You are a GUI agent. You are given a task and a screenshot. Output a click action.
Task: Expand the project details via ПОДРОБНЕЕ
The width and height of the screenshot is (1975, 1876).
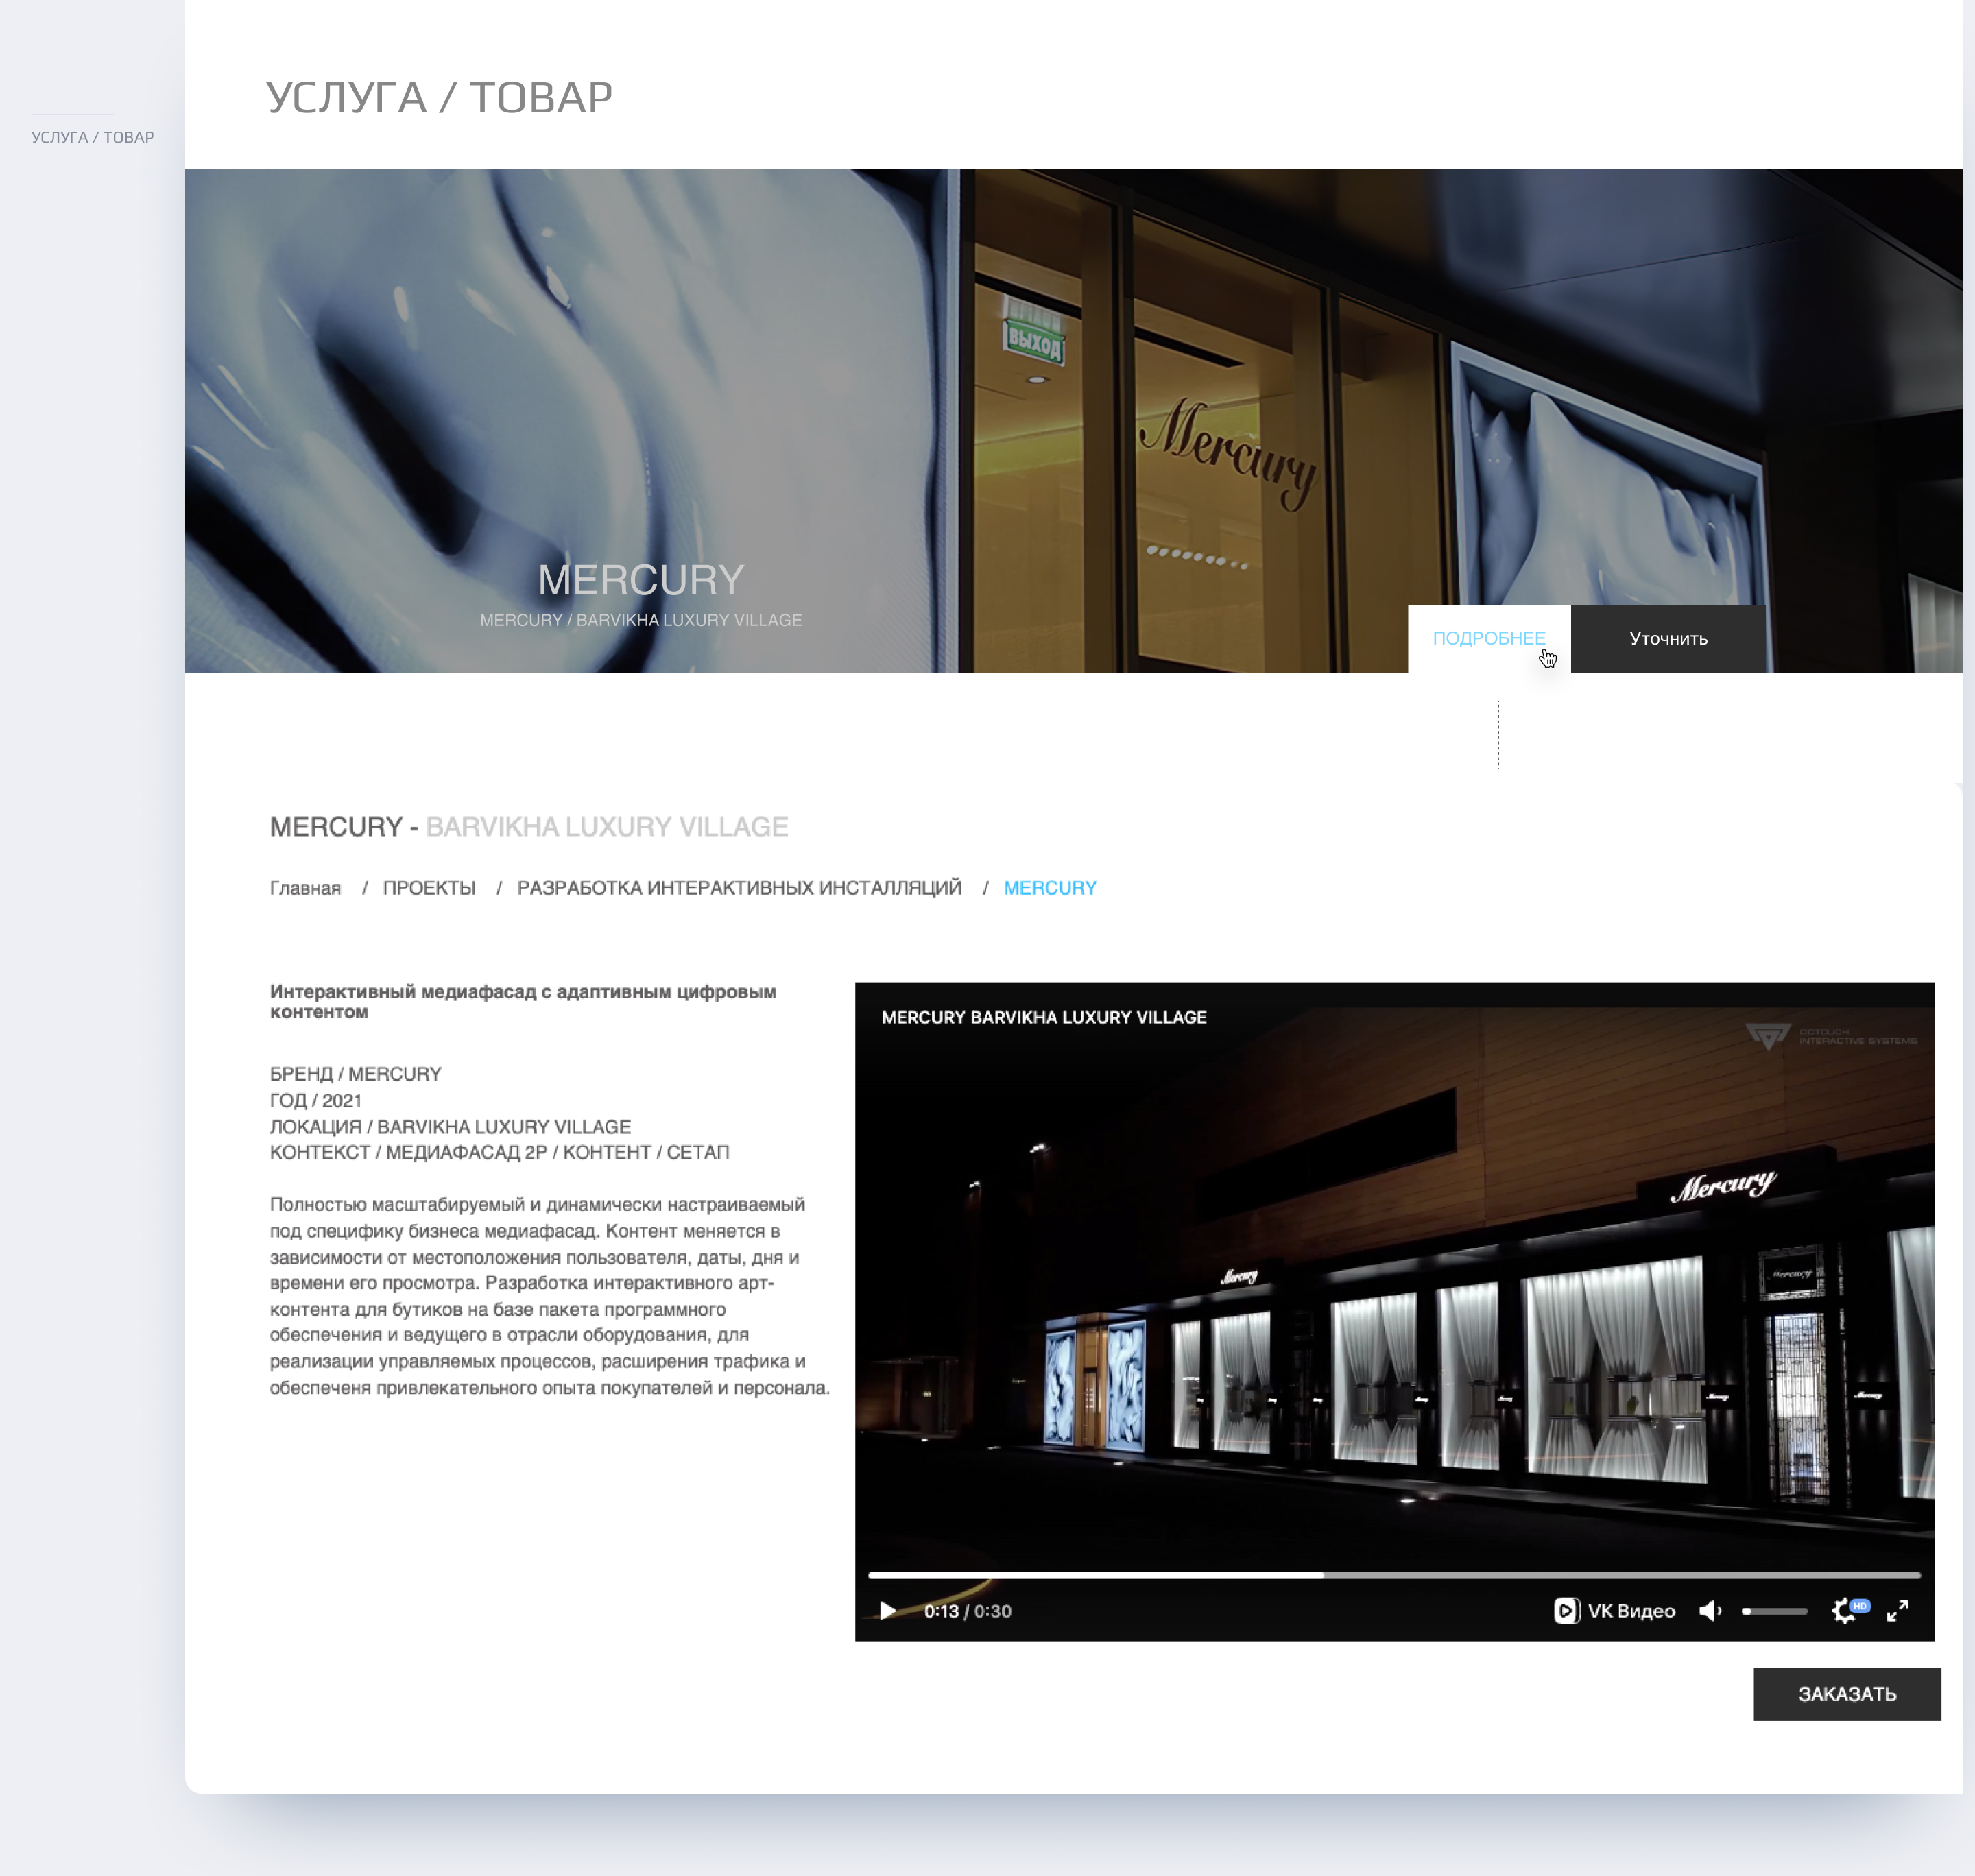[1489, 637]
